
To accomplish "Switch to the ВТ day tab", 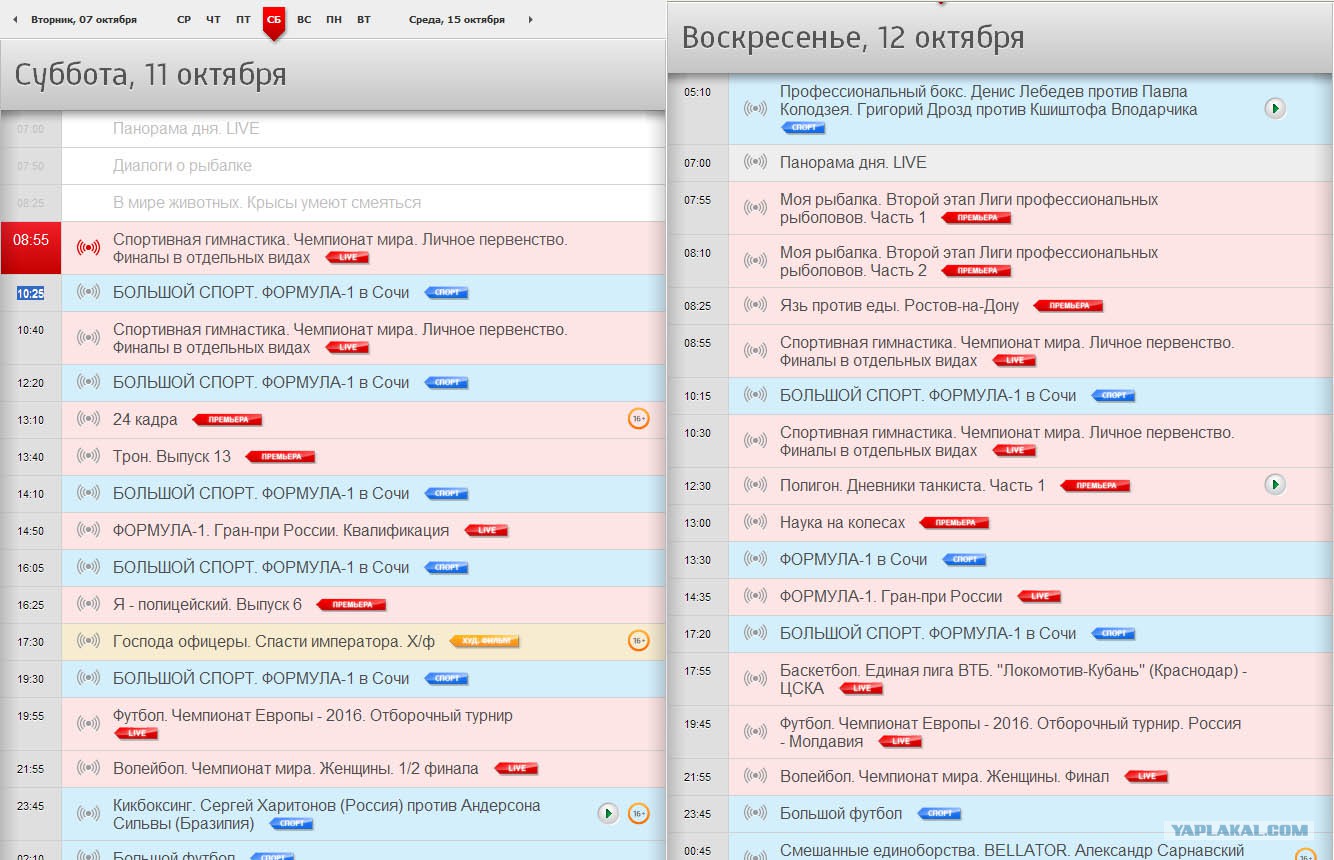I will click(364, 20).
